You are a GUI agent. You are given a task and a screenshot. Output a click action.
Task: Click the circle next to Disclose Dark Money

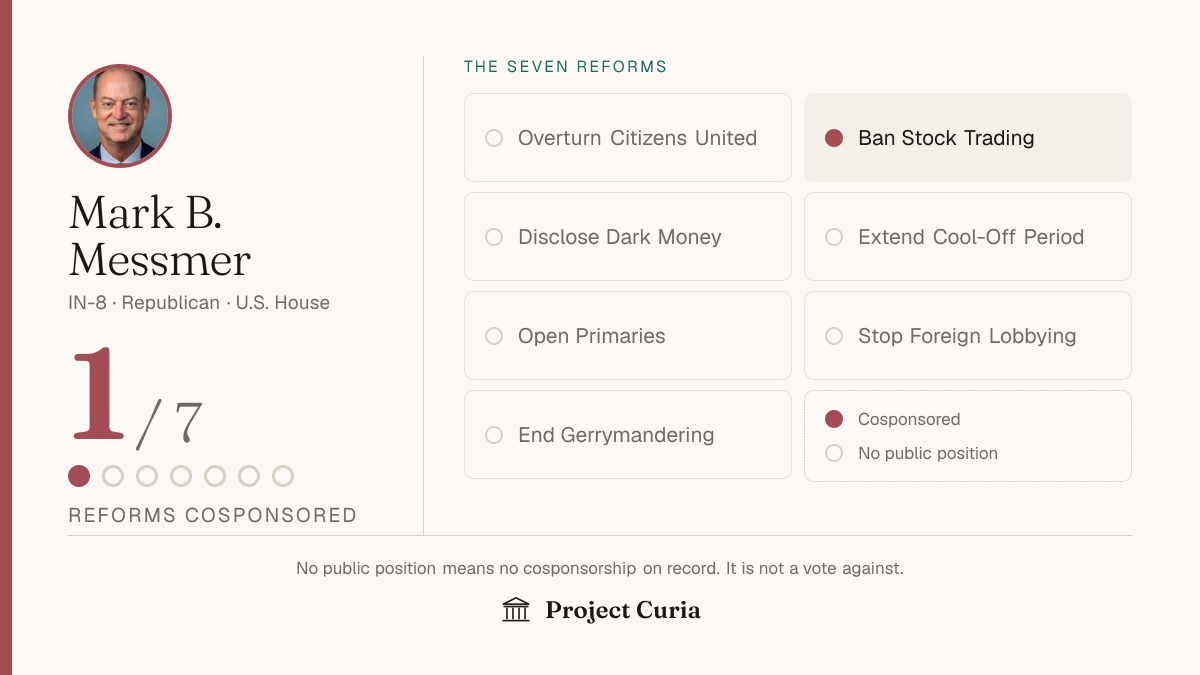pyautogui.click(x=494, y=237)
